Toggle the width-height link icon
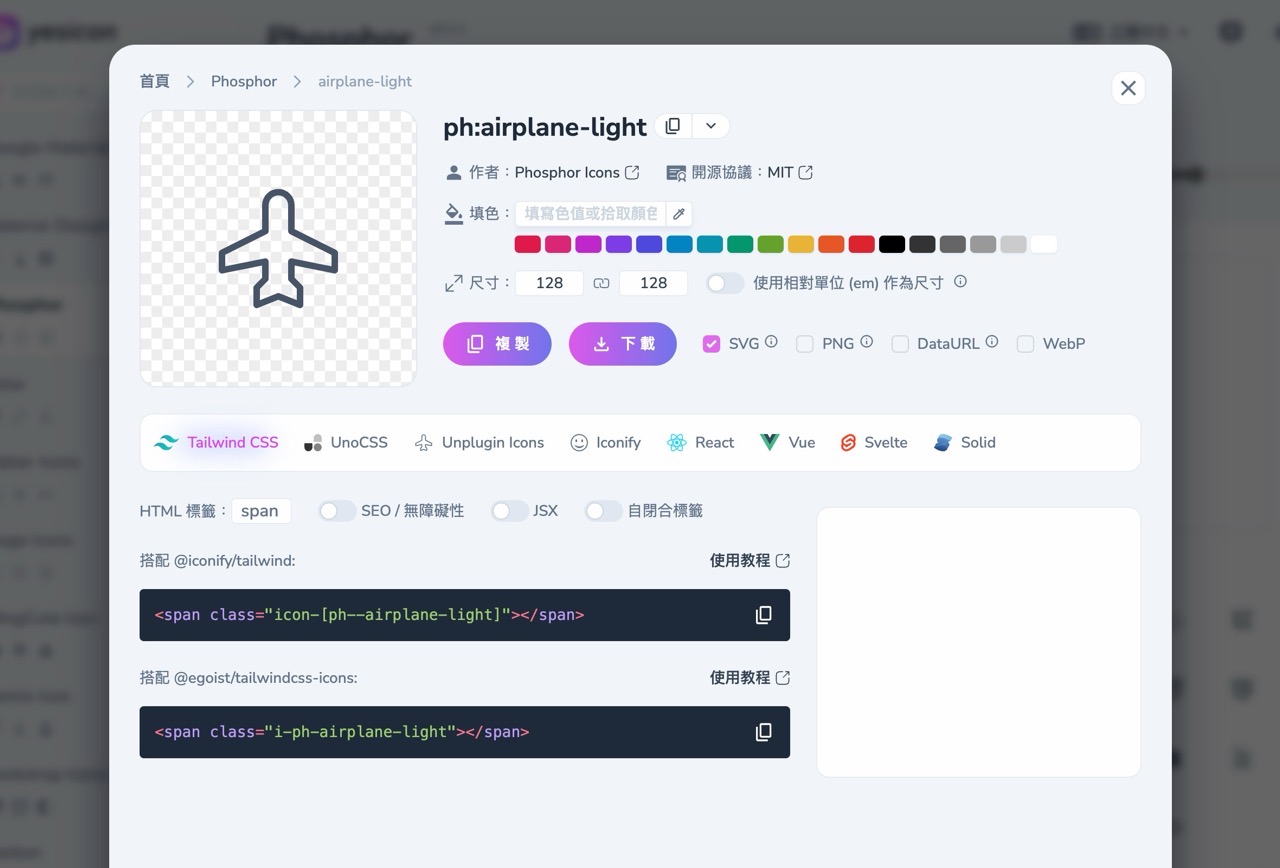The image size is (1280, 868). click(x=601, y=284)
